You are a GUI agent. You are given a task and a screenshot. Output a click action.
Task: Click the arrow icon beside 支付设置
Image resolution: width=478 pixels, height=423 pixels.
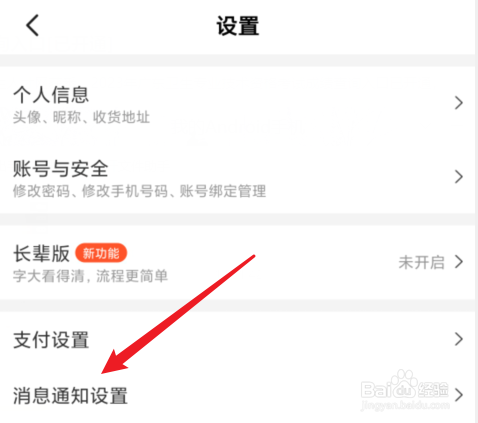[x=459, y=339]
